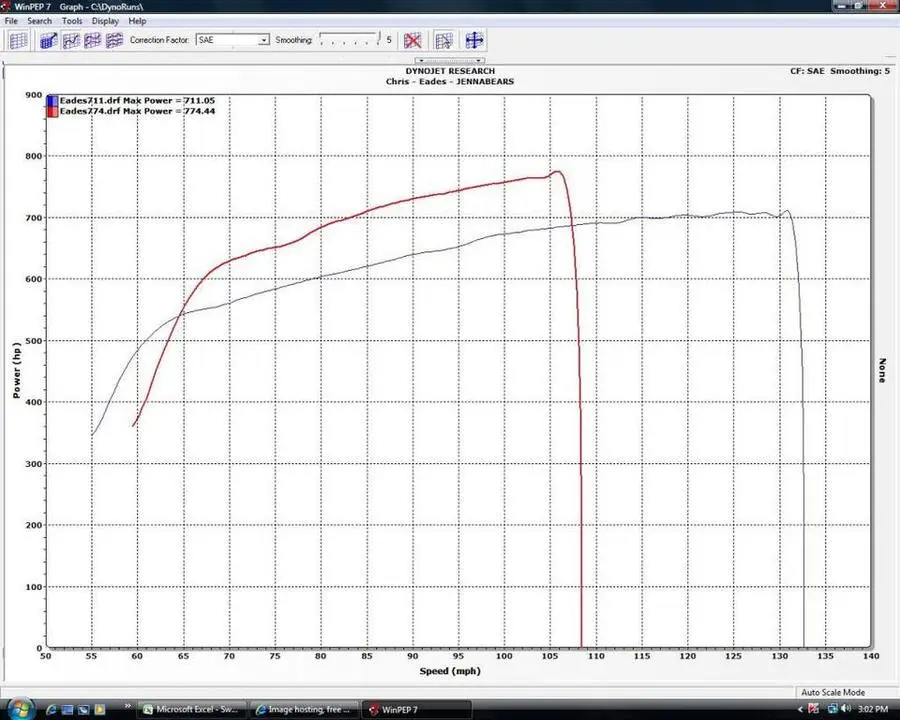Click the red security shield tray icon

tap(814, 709)
